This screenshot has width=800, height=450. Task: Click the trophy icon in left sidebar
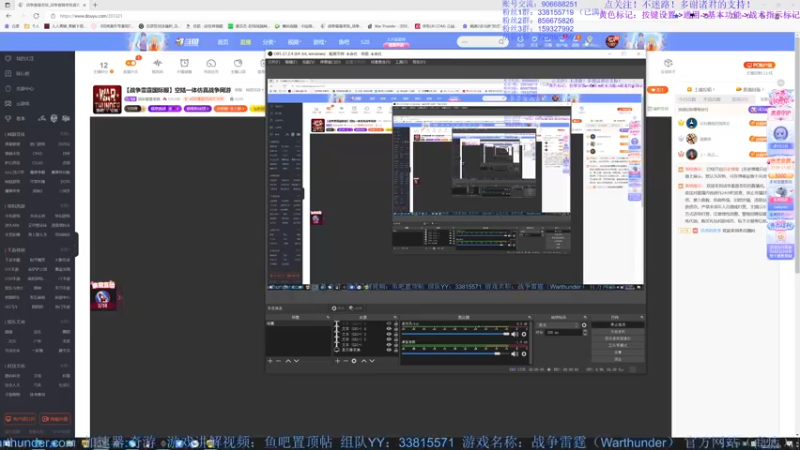pyautogui.click(x=8, y=118)
